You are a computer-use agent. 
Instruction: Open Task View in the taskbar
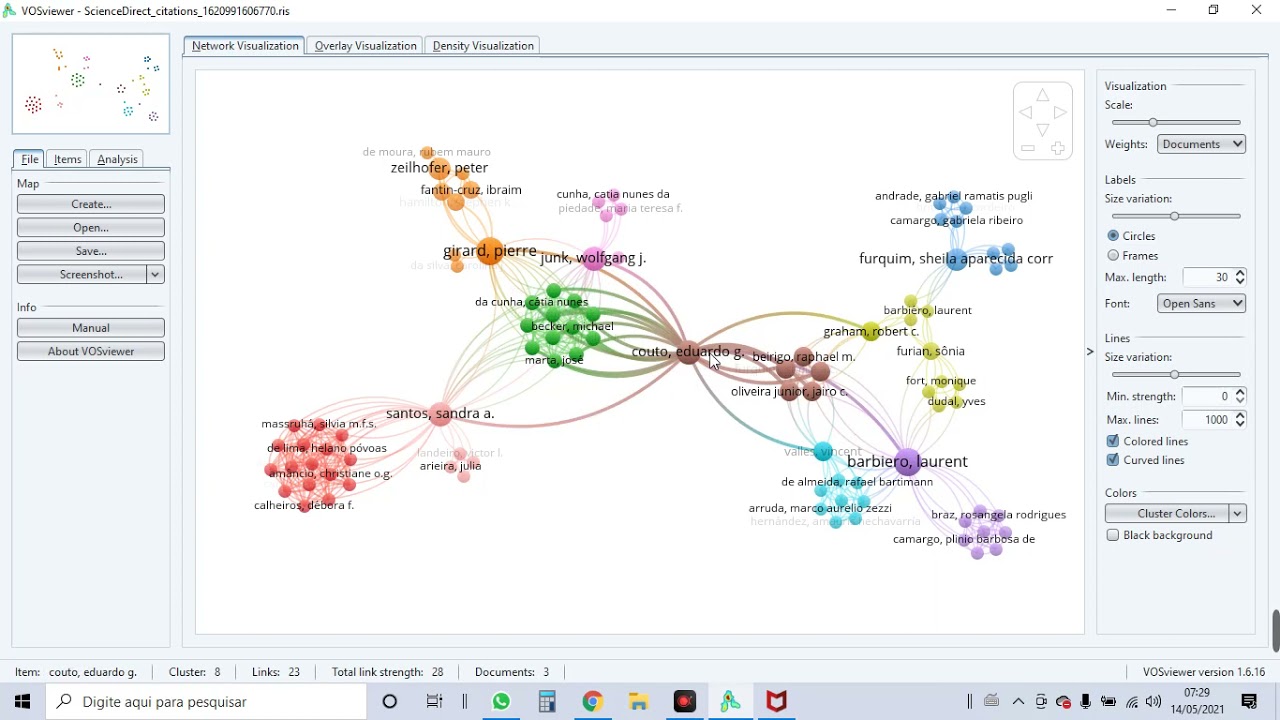tap(434, 702)
